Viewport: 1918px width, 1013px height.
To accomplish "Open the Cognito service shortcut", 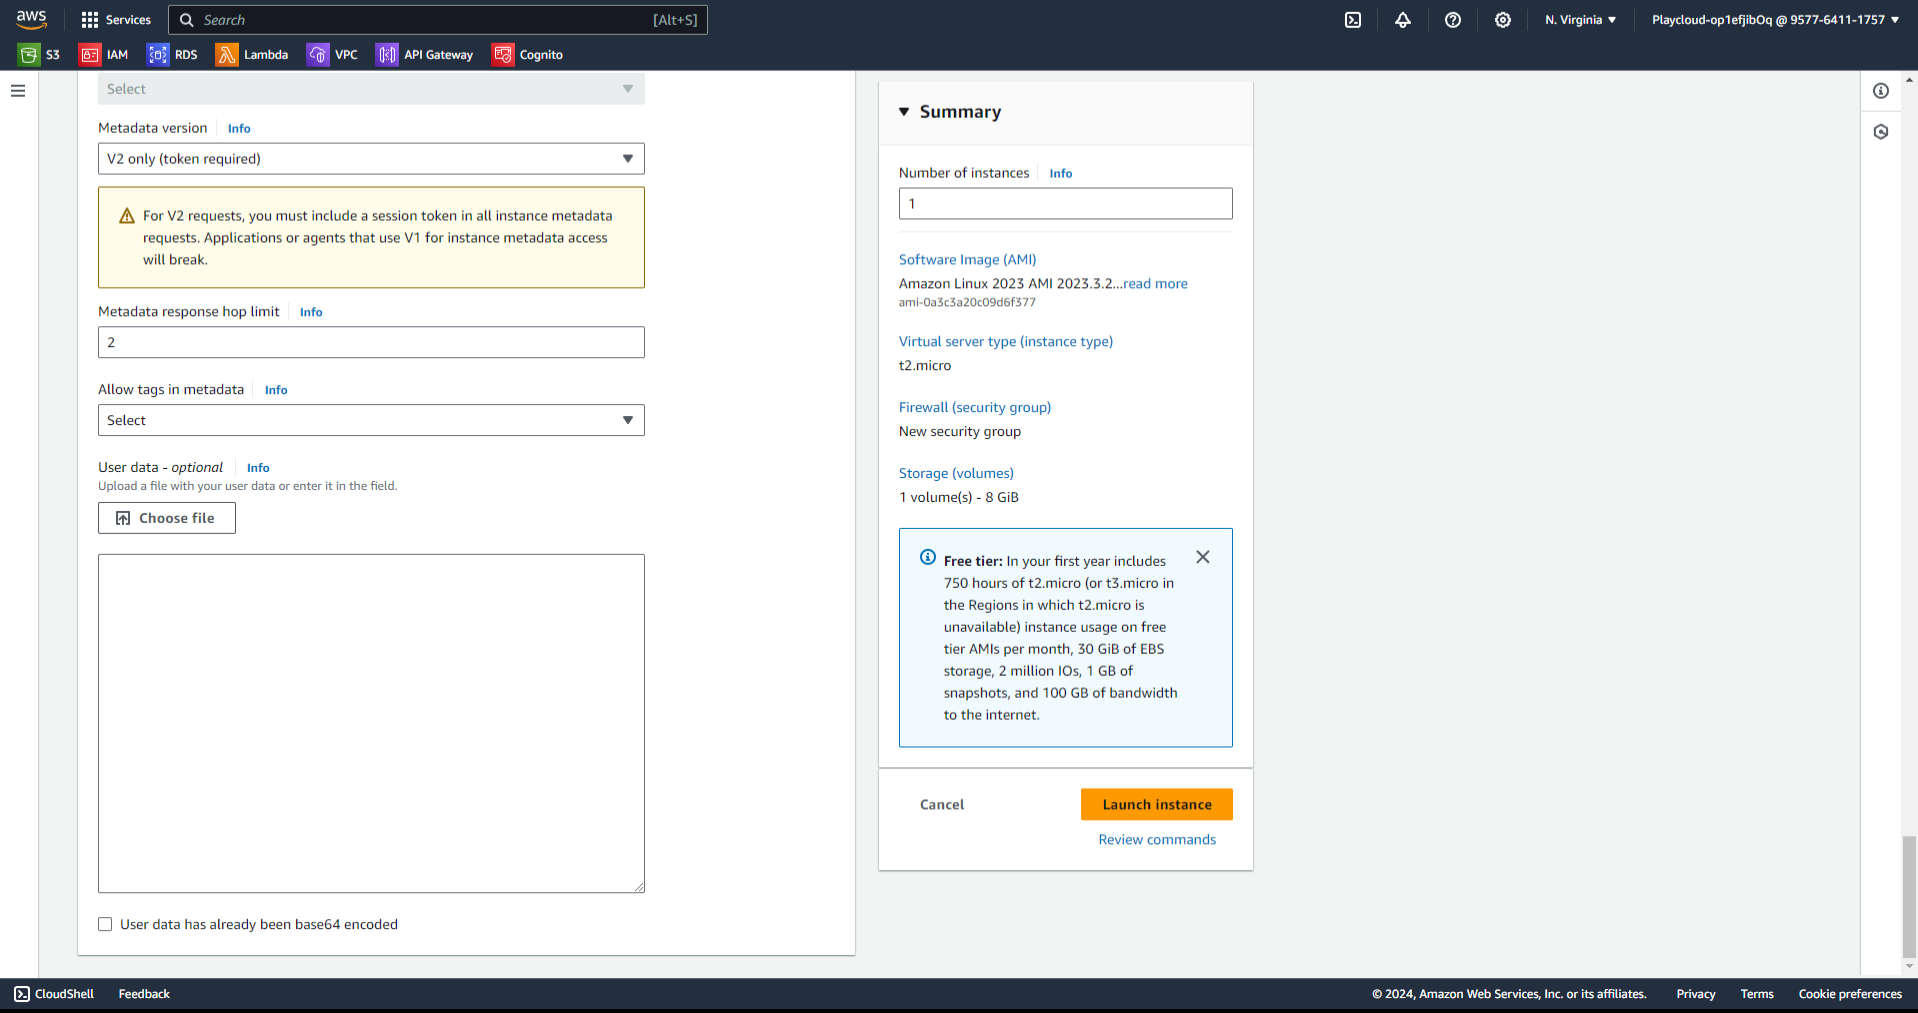I will (528, 55).
